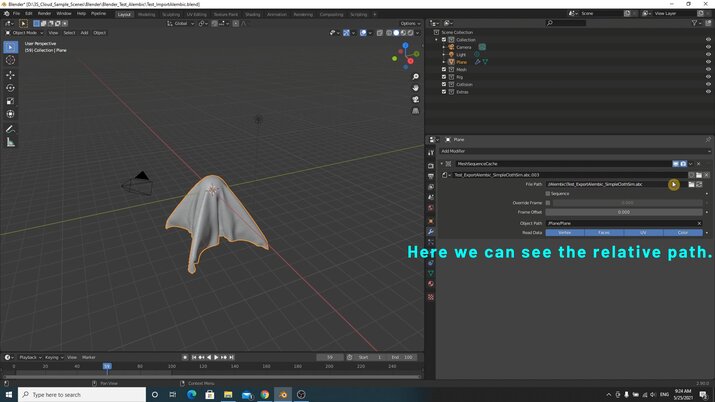Viewport: 715px width, 402px height.
Task: Open outliner filter dropdown
Action: 696,23
